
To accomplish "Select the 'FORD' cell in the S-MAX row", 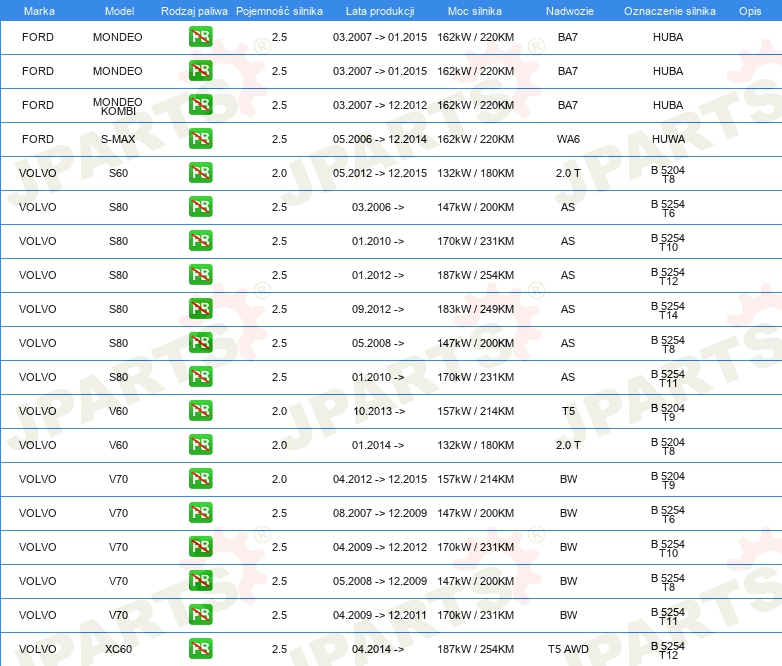I will [37, 139].
